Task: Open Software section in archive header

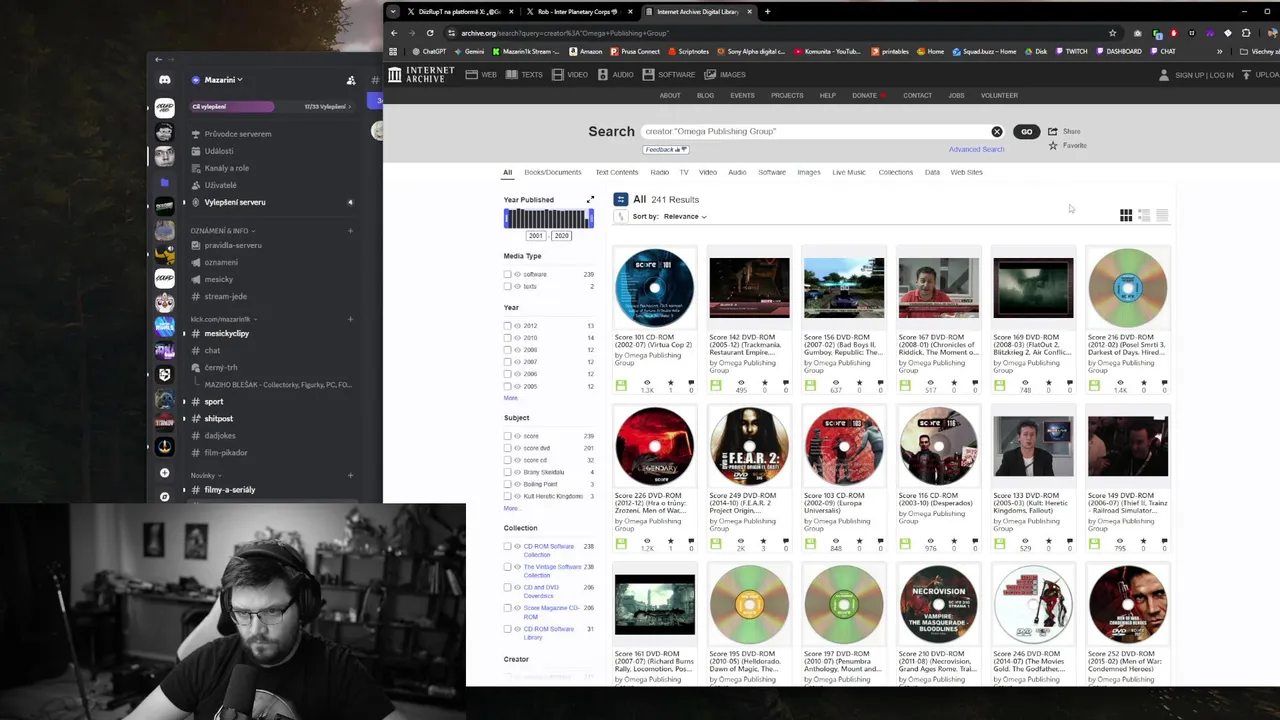Action: pos(669,74)
